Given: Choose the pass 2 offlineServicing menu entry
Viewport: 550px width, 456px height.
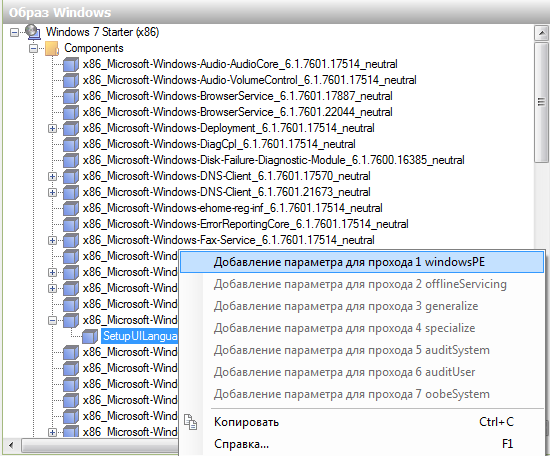Looking at the screenshot, I should (362, 284).
